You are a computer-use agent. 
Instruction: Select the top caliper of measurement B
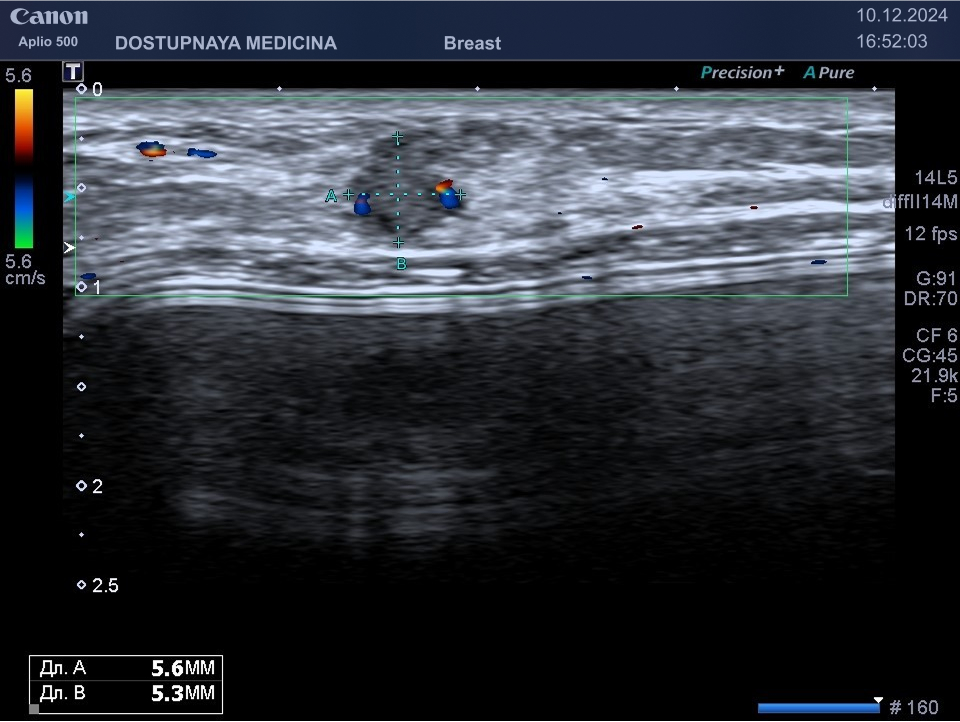click(398, 136)
